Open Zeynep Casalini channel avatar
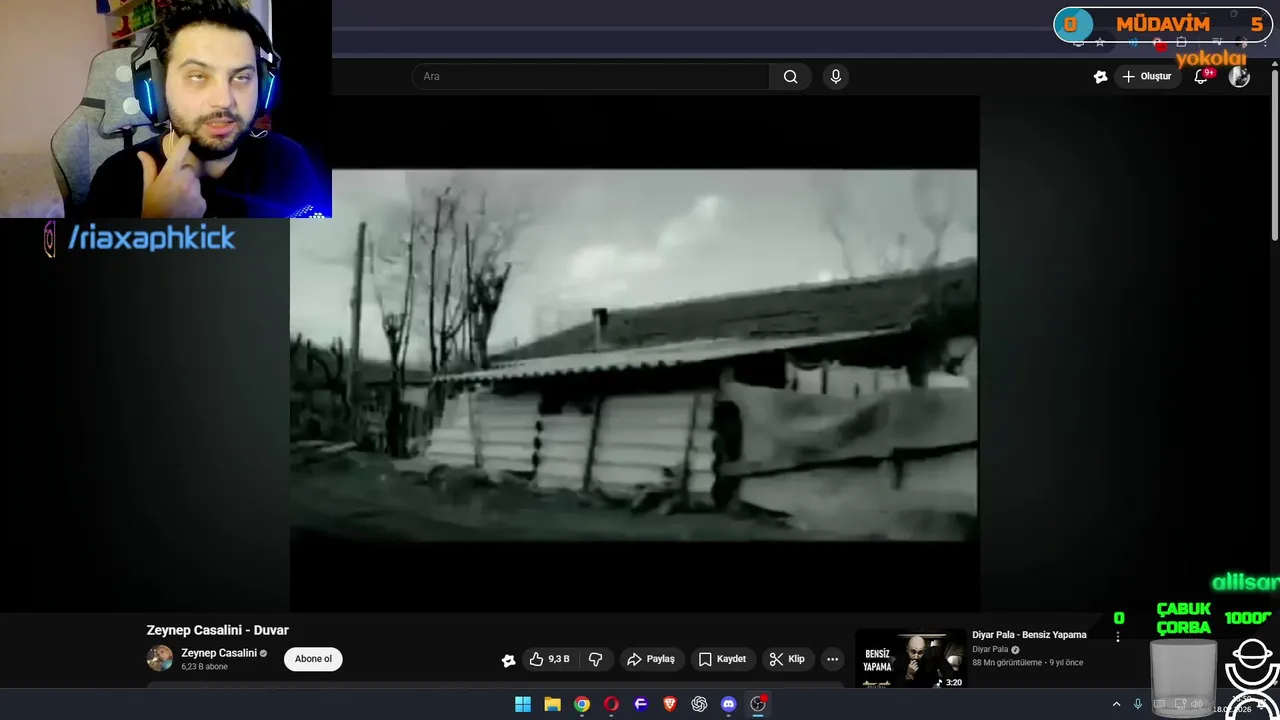The height and width of the screenshot is (720, 1280). click(x=160, y=658)
